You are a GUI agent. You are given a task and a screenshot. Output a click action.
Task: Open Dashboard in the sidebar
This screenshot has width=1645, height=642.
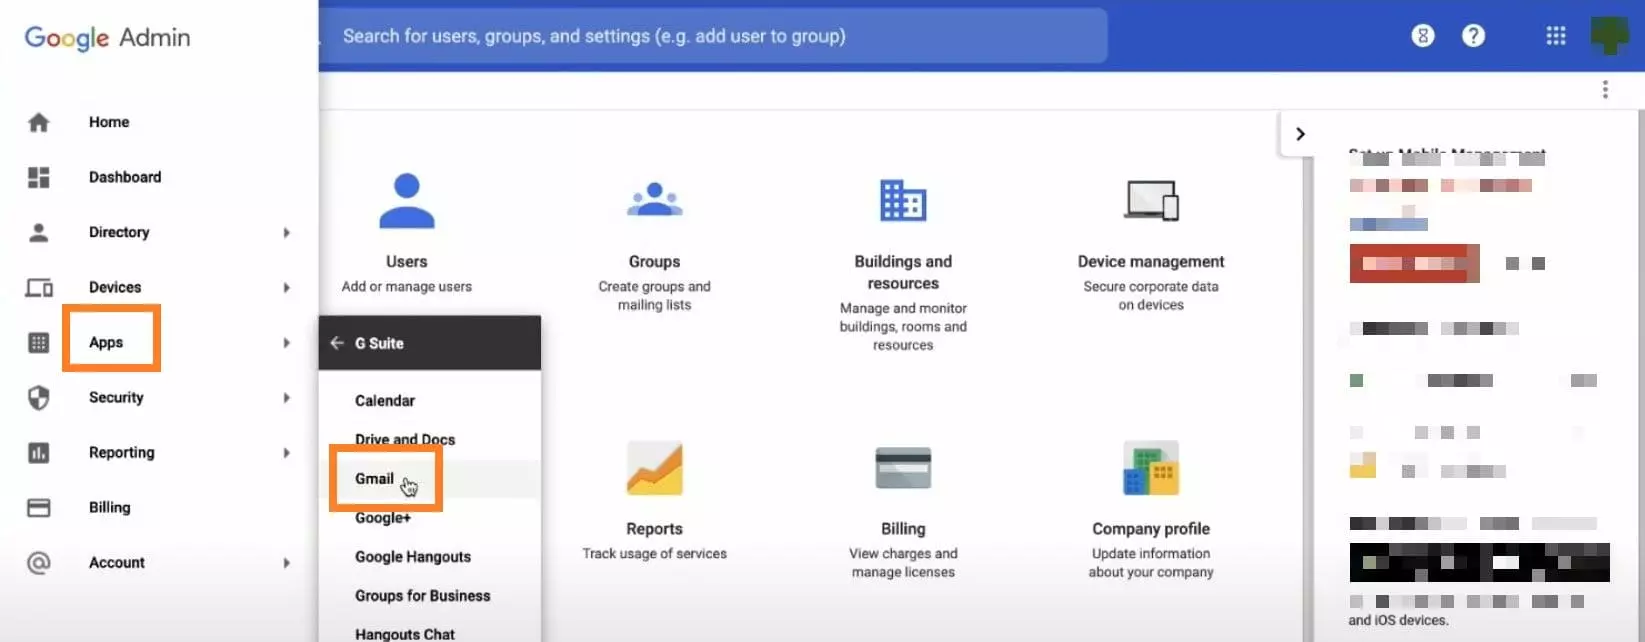coord(125,177)
